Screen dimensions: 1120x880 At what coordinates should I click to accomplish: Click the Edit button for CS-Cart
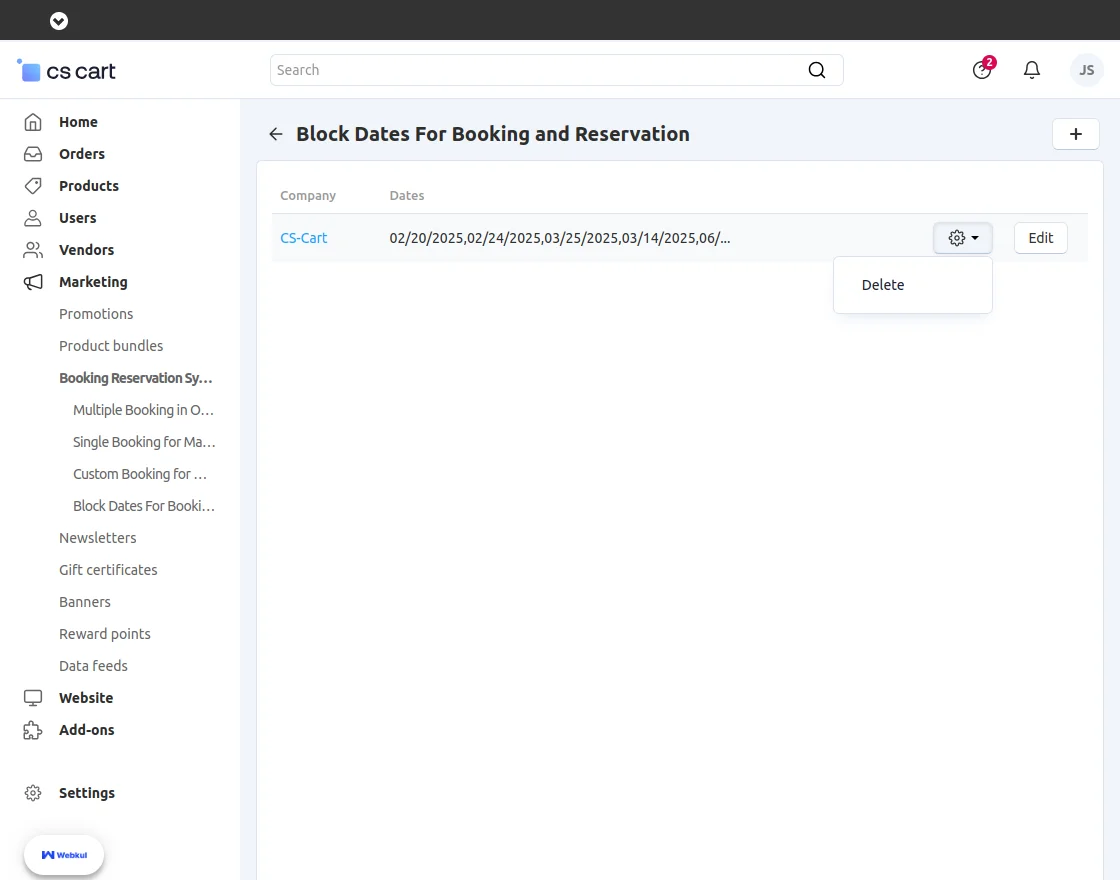pyautogui.click(x=1041, y=238)
